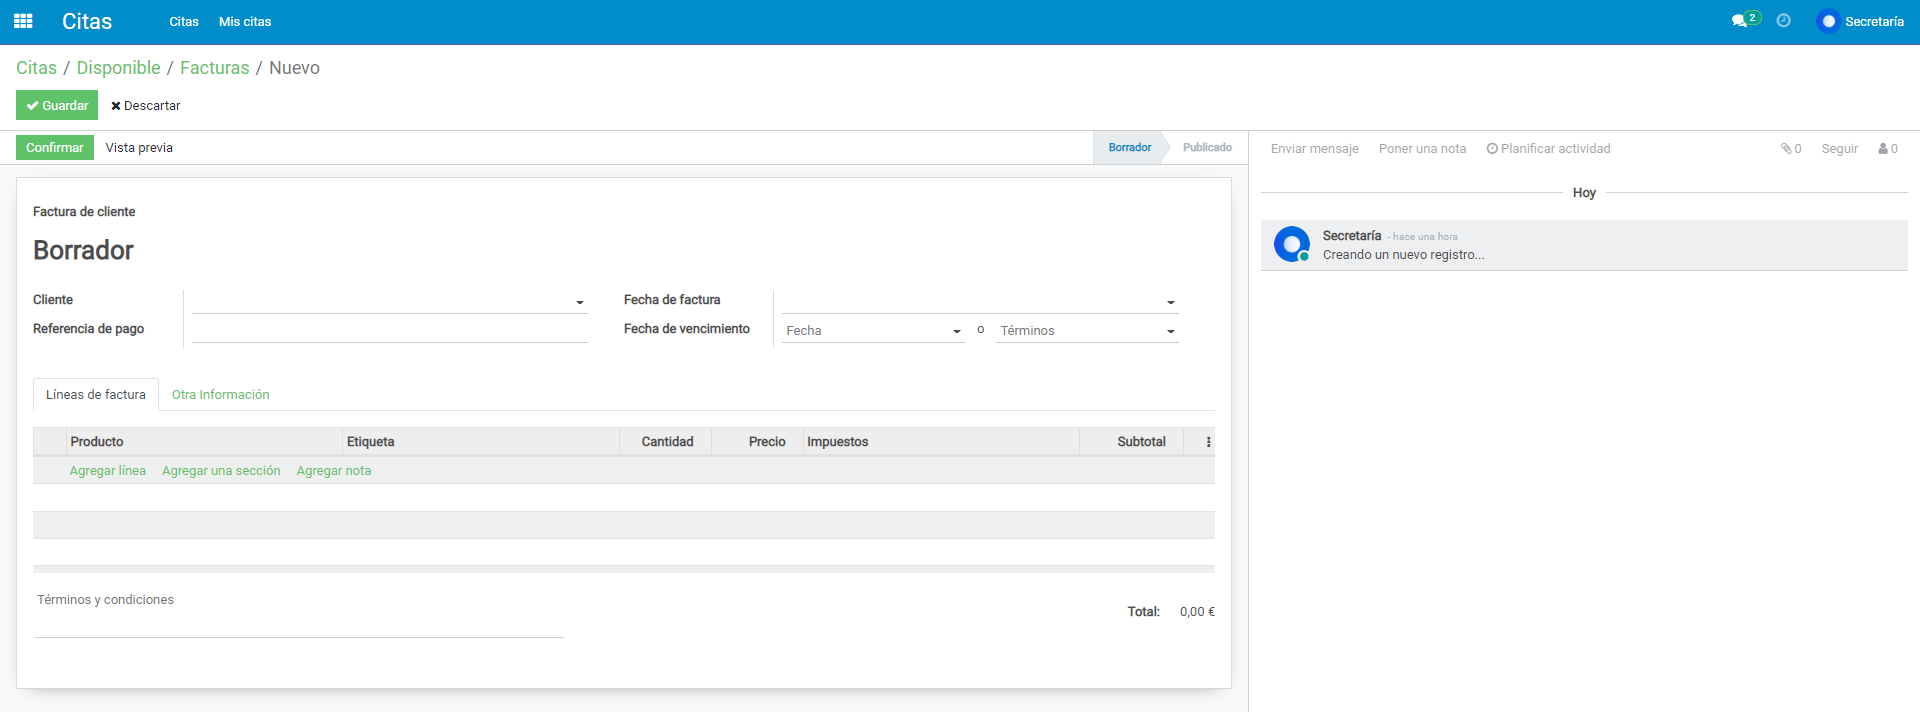Open column options kebab icon in table header

pyautogui.click(x=1208, y=442)
